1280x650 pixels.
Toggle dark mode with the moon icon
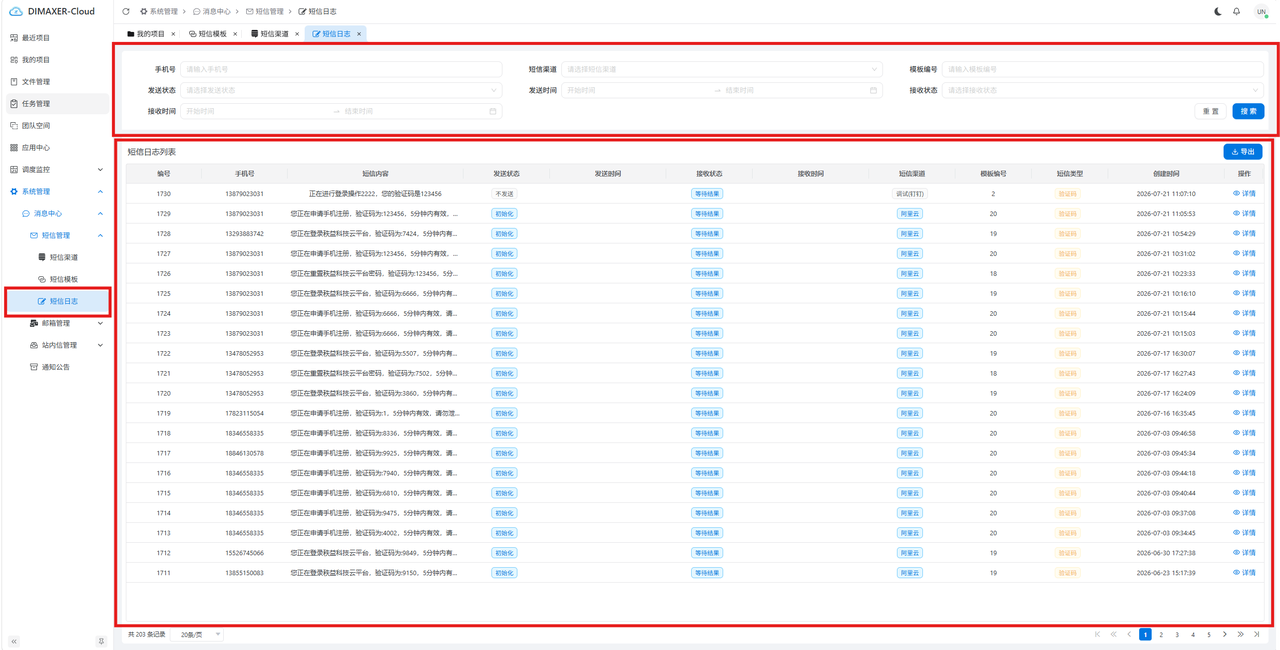tap(1217, 12)
